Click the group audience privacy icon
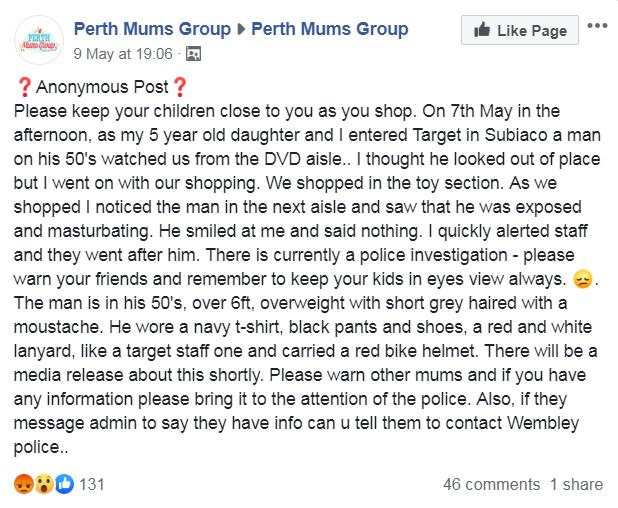Image resolution: width=618 pixels, height=508 pixels. point(193,54)
